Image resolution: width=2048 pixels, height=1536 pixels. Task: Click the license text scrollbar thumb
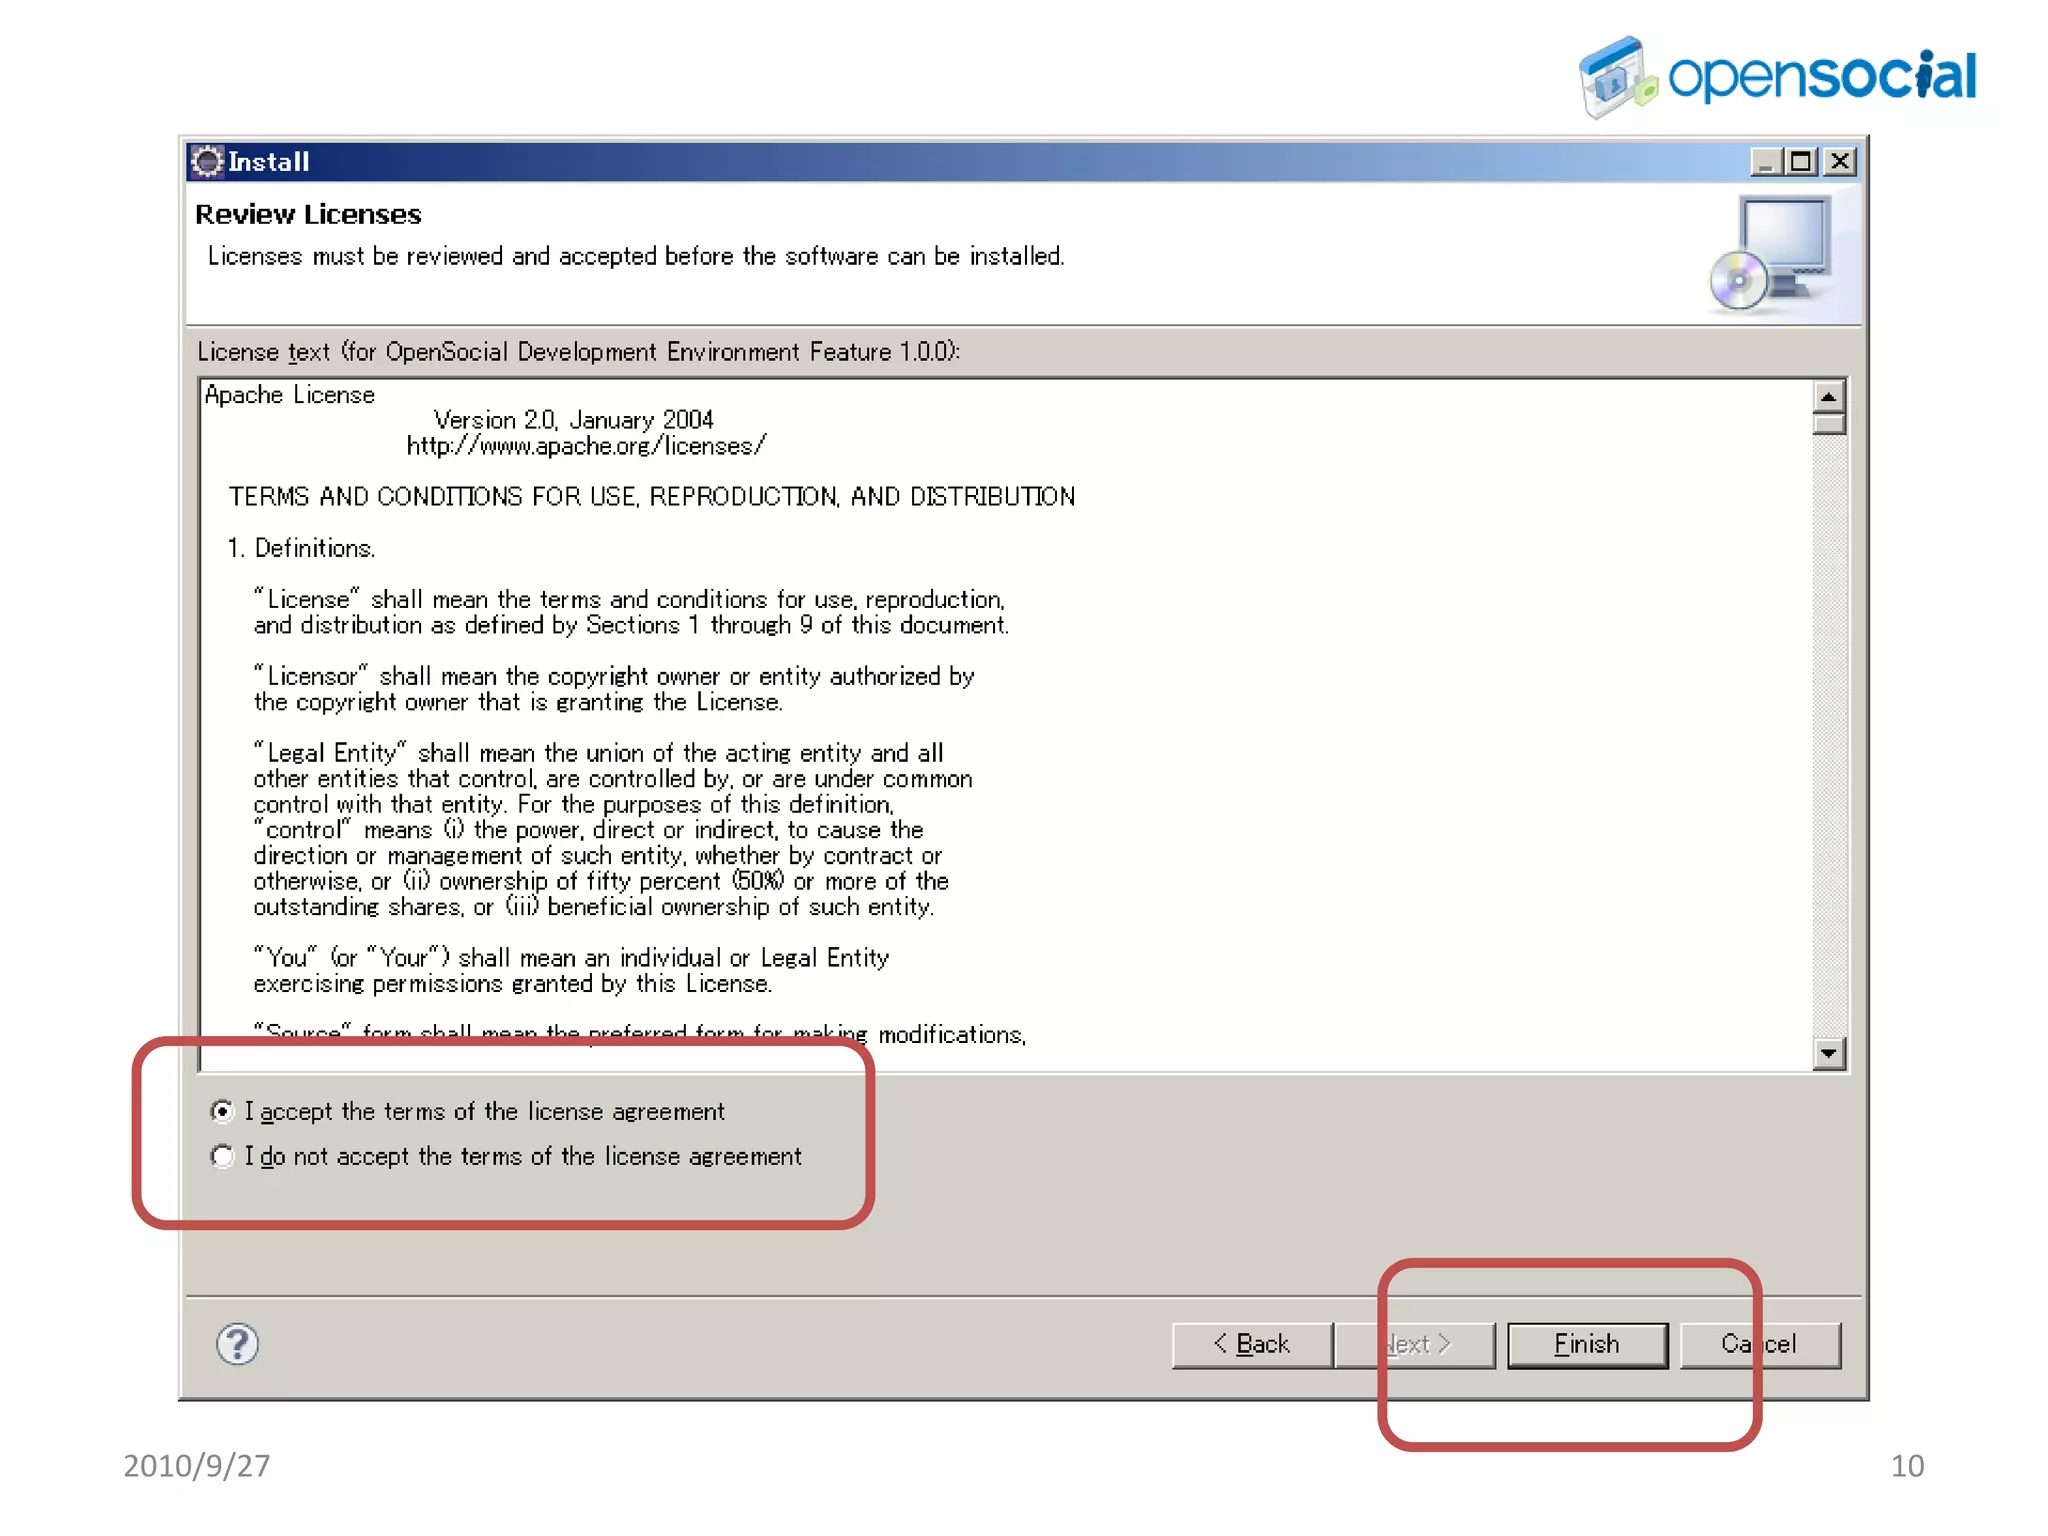[x=1829, y=424]
